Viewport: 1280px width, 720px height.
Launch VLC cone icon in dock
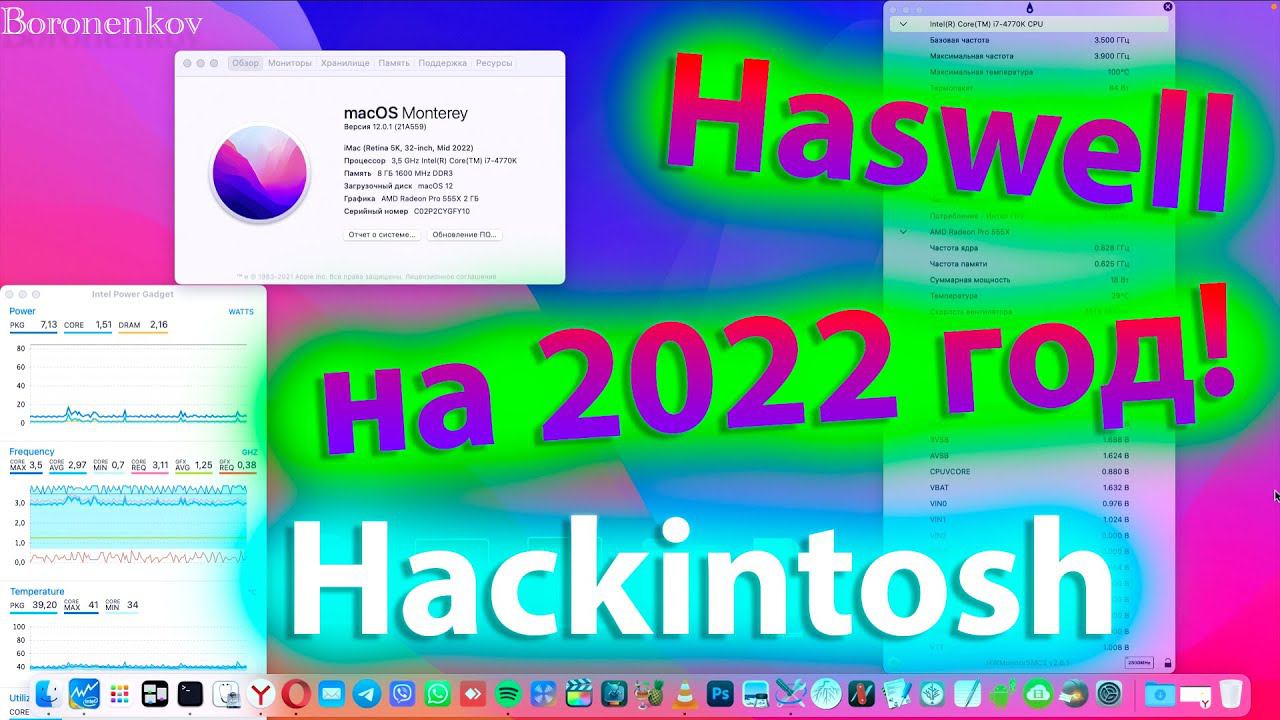coord(684,694)
